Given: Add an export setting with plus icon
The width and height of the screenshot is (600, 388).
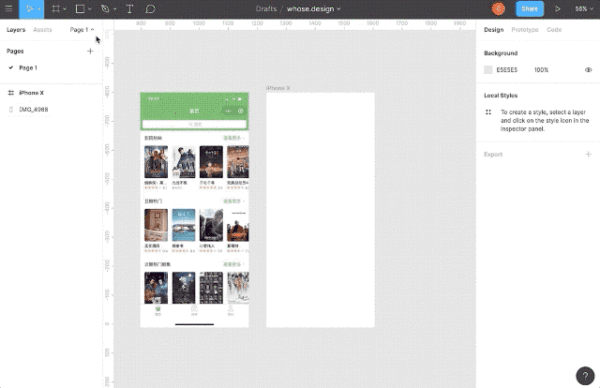Looking at the screenshot, I should pyautogui.click(x=589, y=154).
